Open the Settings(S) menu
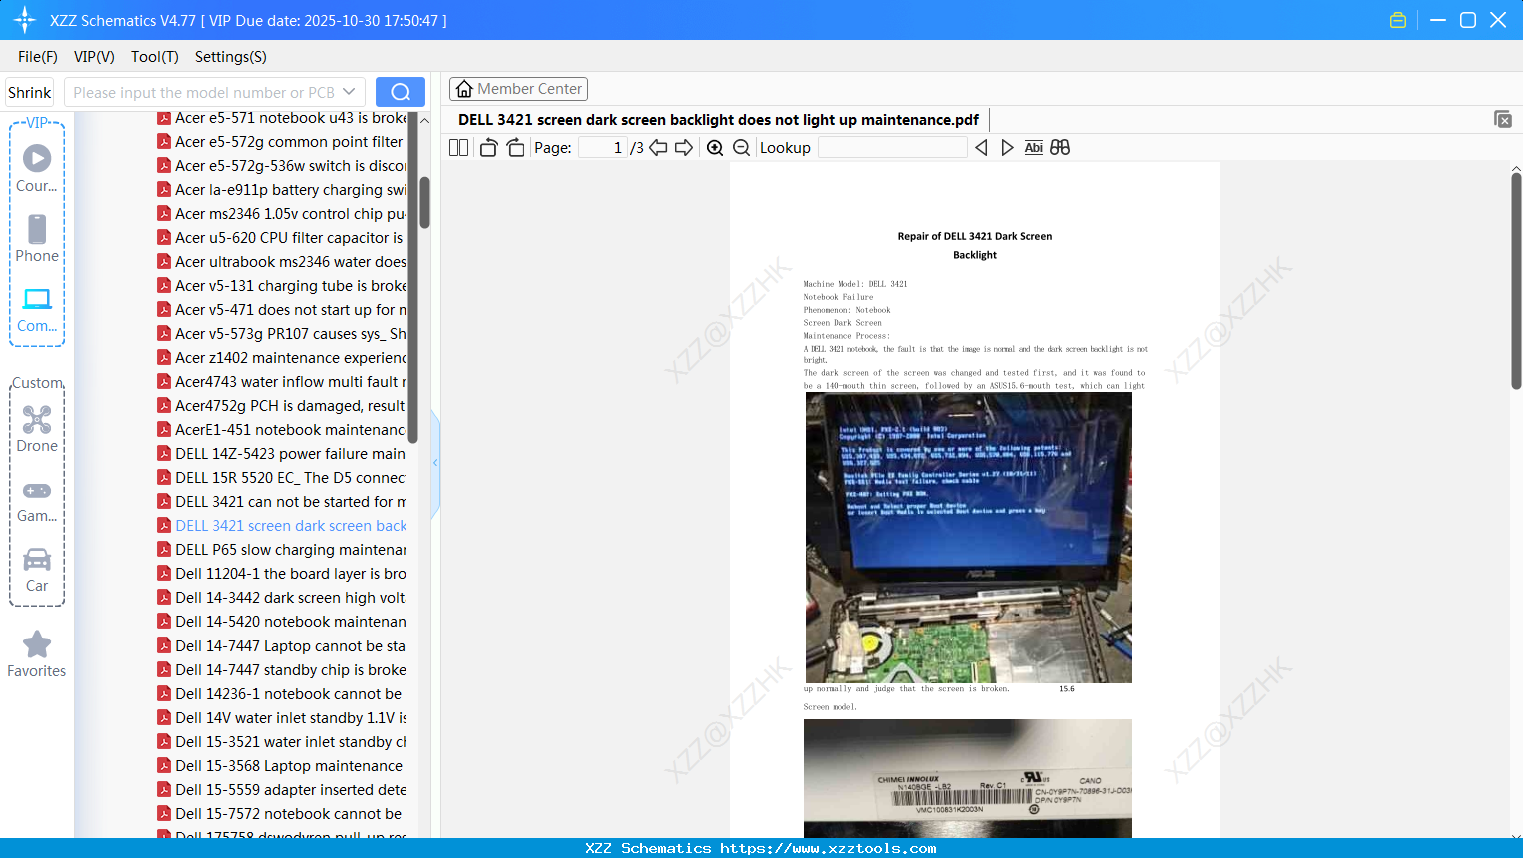1523x858 pixels. pos(231,57)
